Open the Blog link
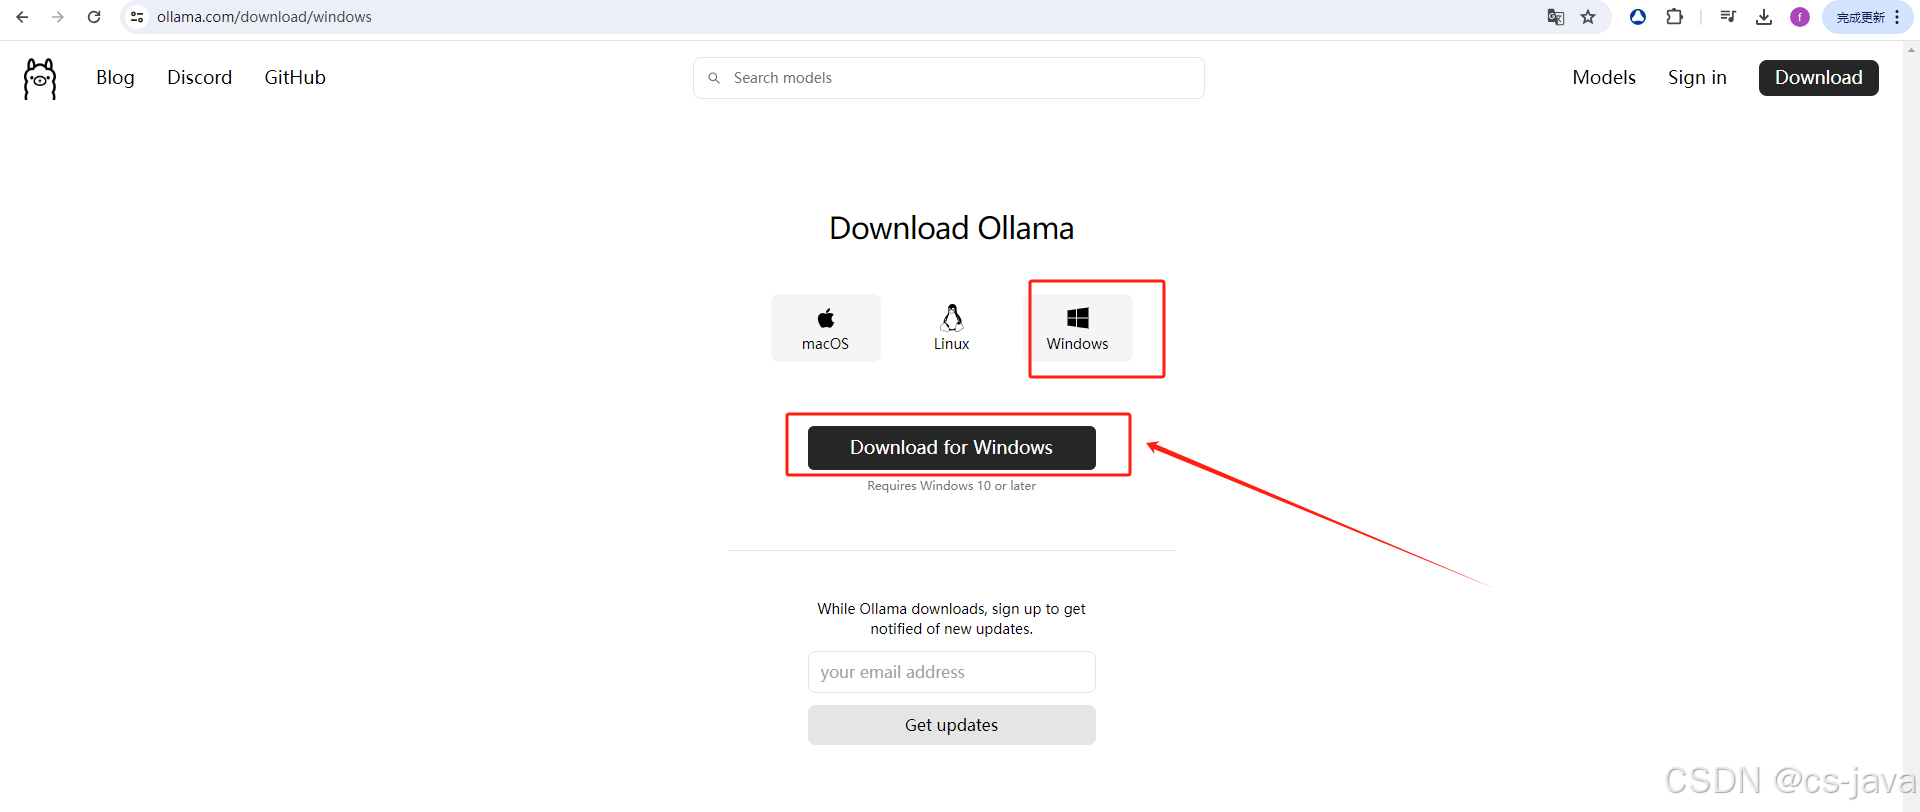This screenshot has width=1920, height=812. 115,78
